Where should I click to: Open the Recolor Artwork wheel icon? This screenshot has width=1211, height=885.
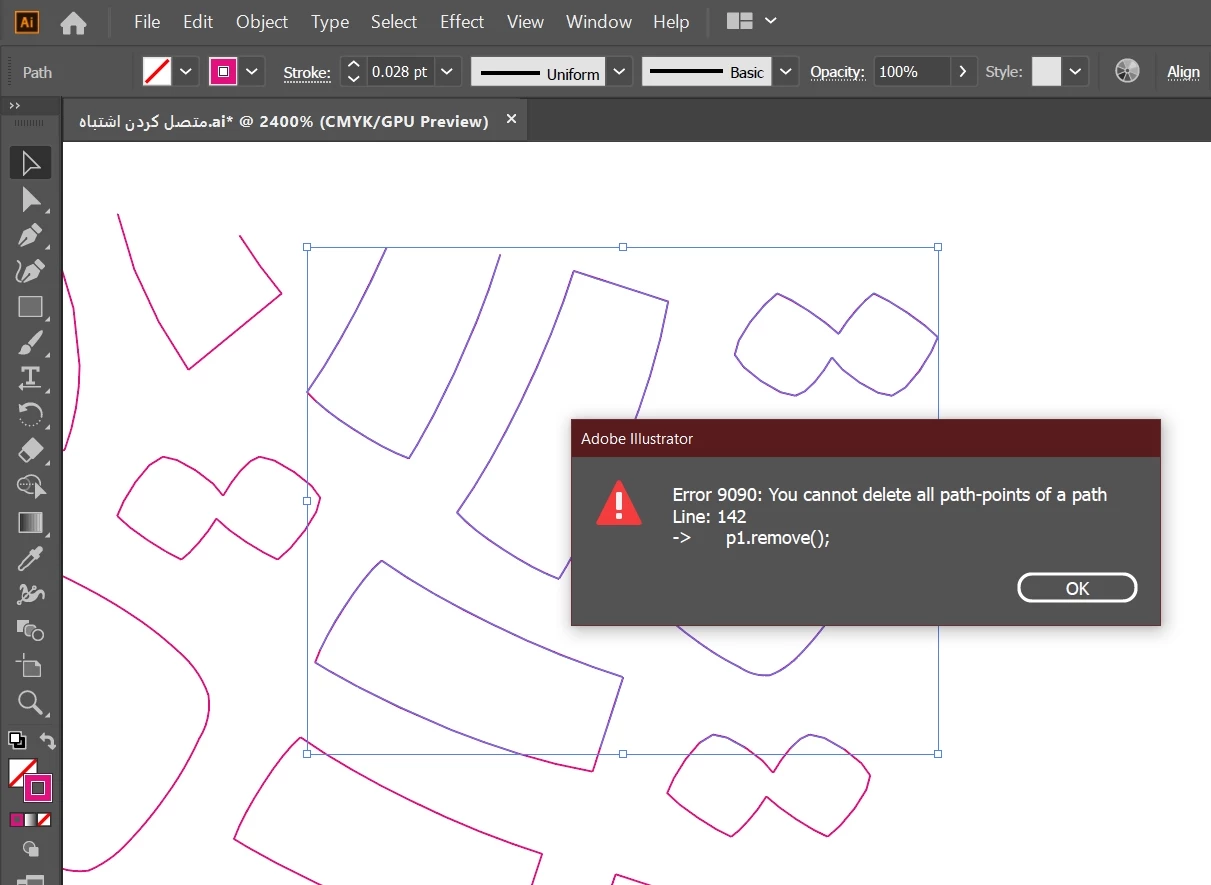pyautogui.click(x=1127, y=71)
